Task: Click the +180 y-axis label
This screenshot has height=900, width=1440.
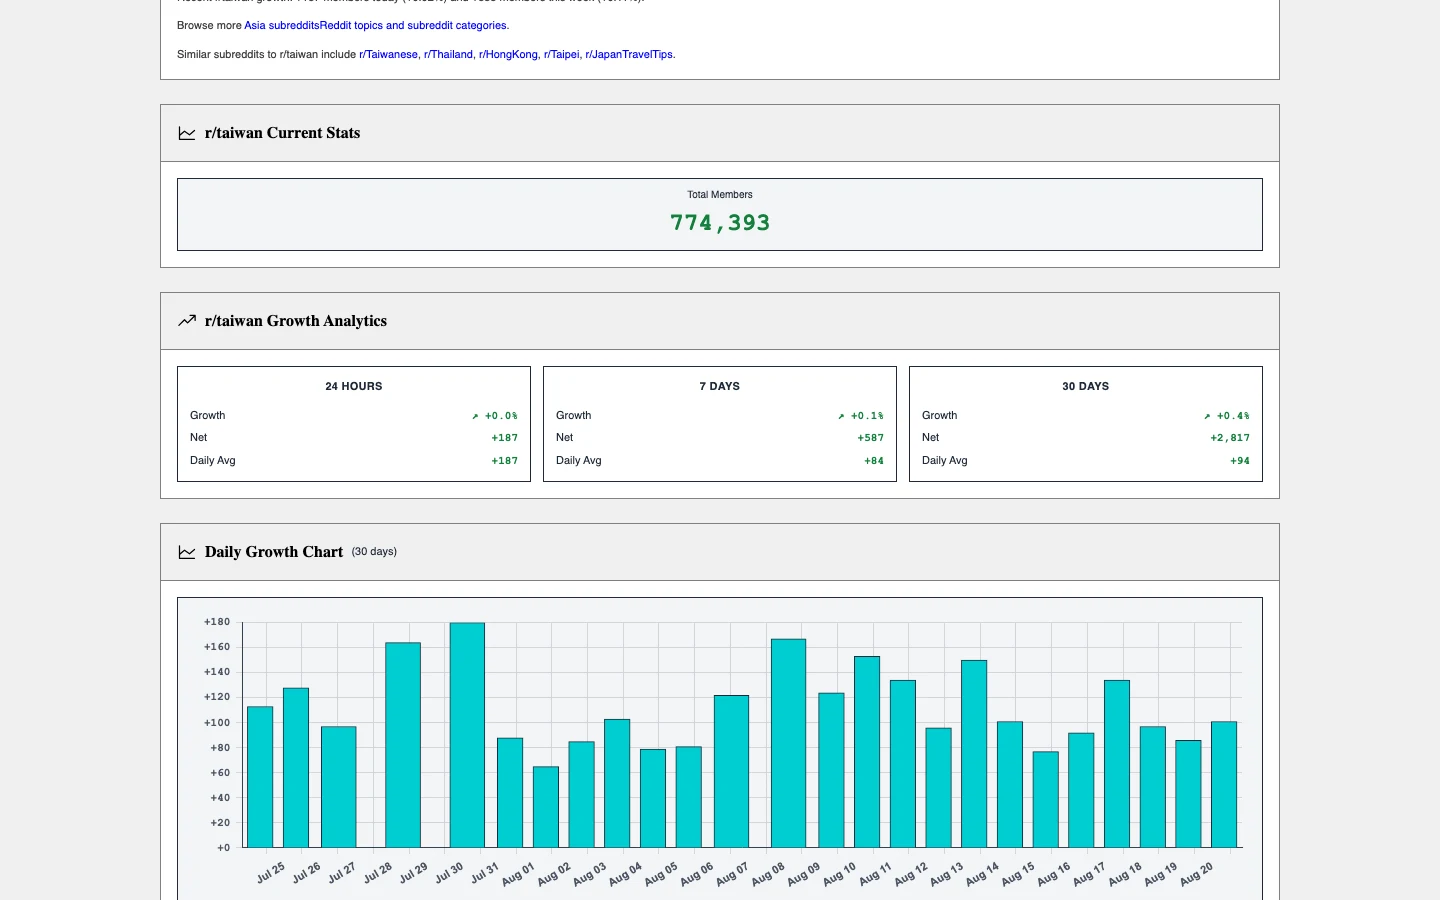Action: (217, 622)
